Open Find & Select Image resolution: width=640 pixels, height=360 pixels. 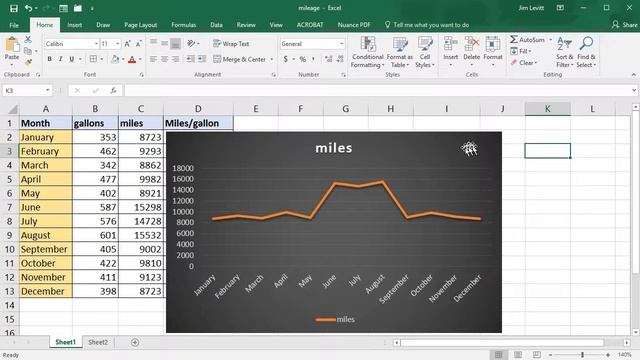coord(586,52)
